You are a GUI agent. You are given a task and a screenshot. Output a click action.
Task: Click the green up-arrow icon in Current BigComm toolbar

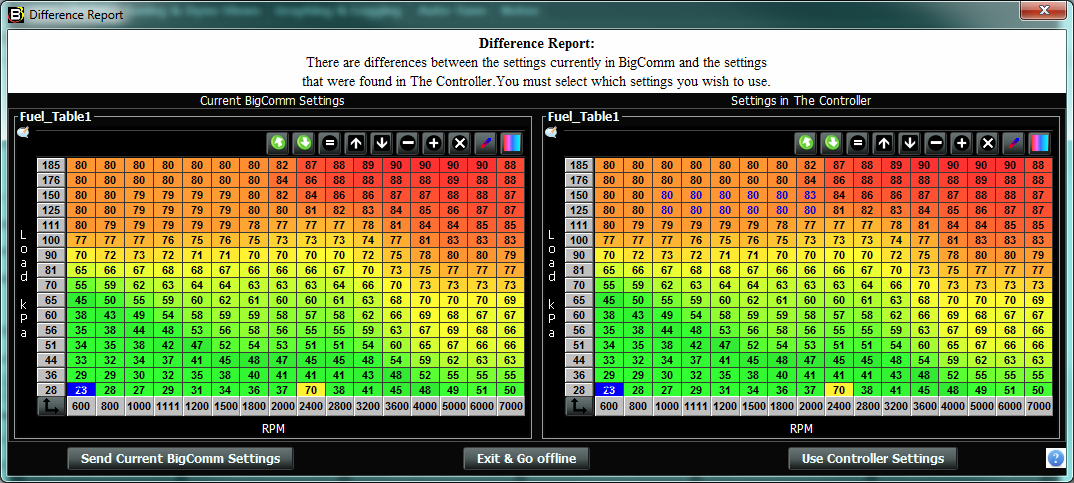277,143
